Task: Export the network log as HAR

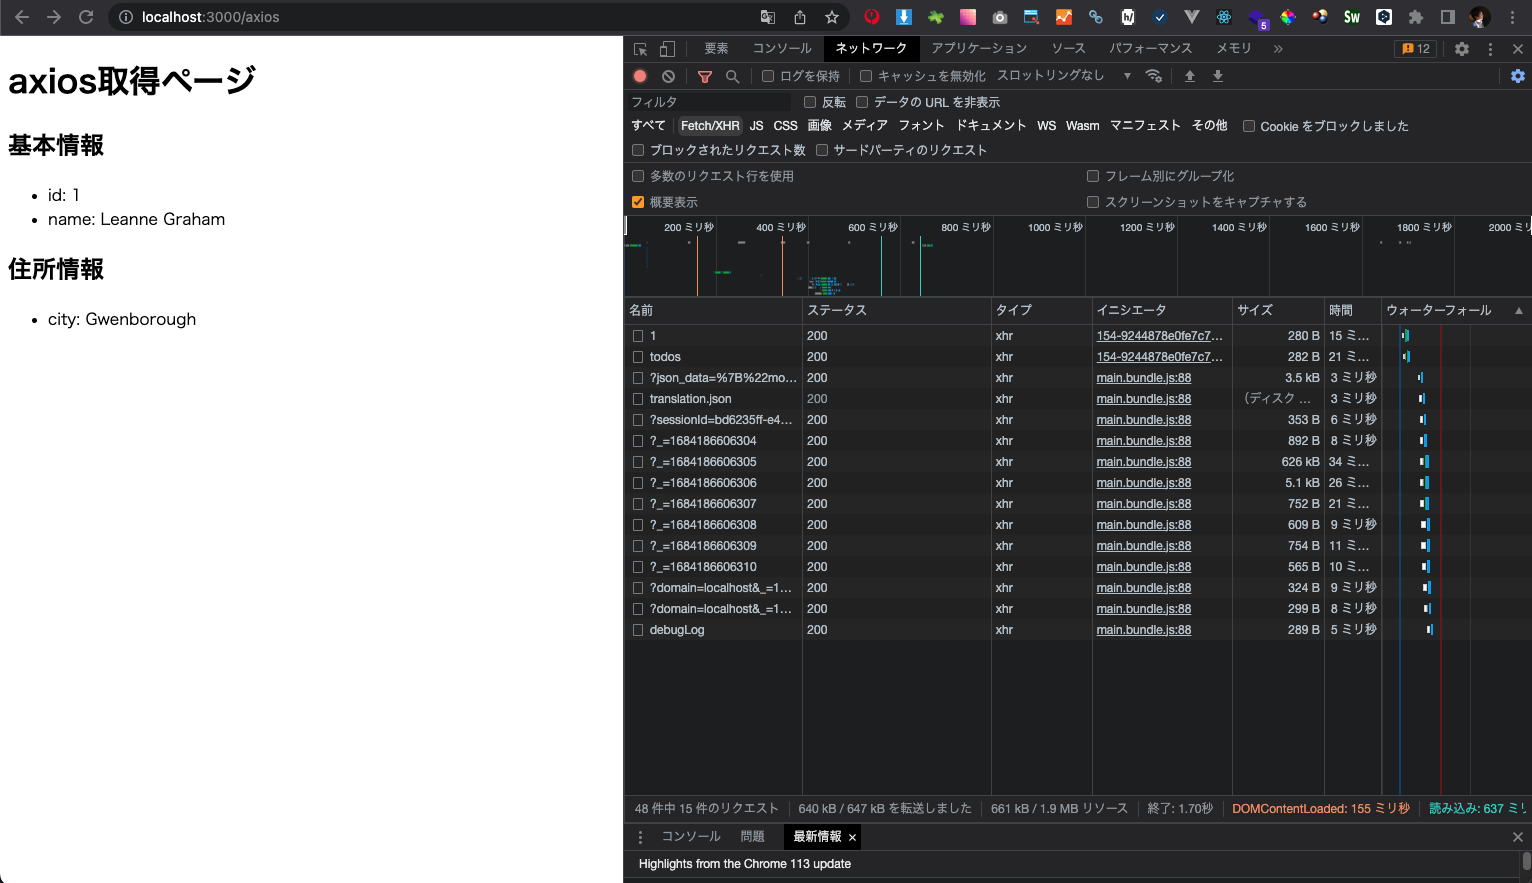Action: click(x=1218, y=76)
